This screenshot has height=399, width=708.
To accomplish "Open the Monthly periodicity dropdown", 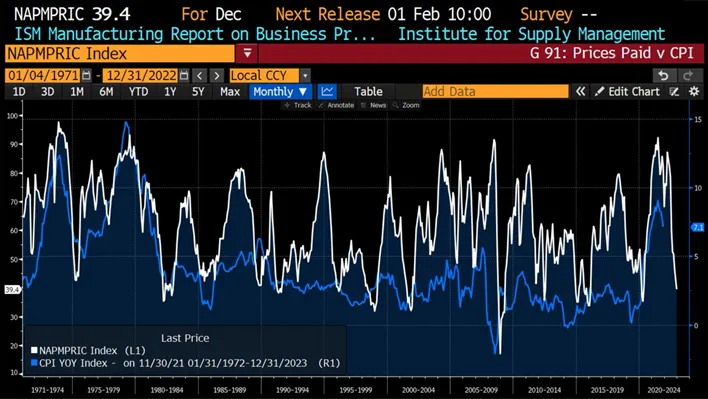I will 280,92.
